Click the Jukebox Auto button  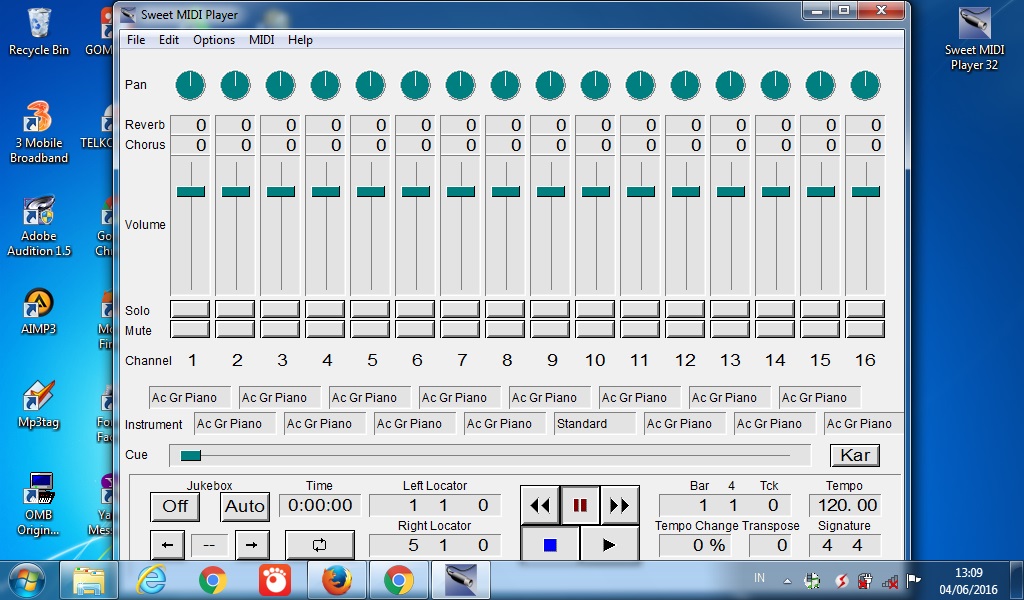pos(245,507)
